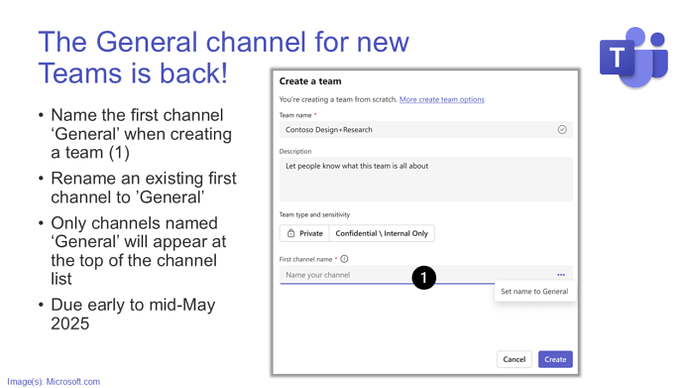Click the info icon beside First channel name
The width and height of the screenshot is (690, 388).
point(344,259)
